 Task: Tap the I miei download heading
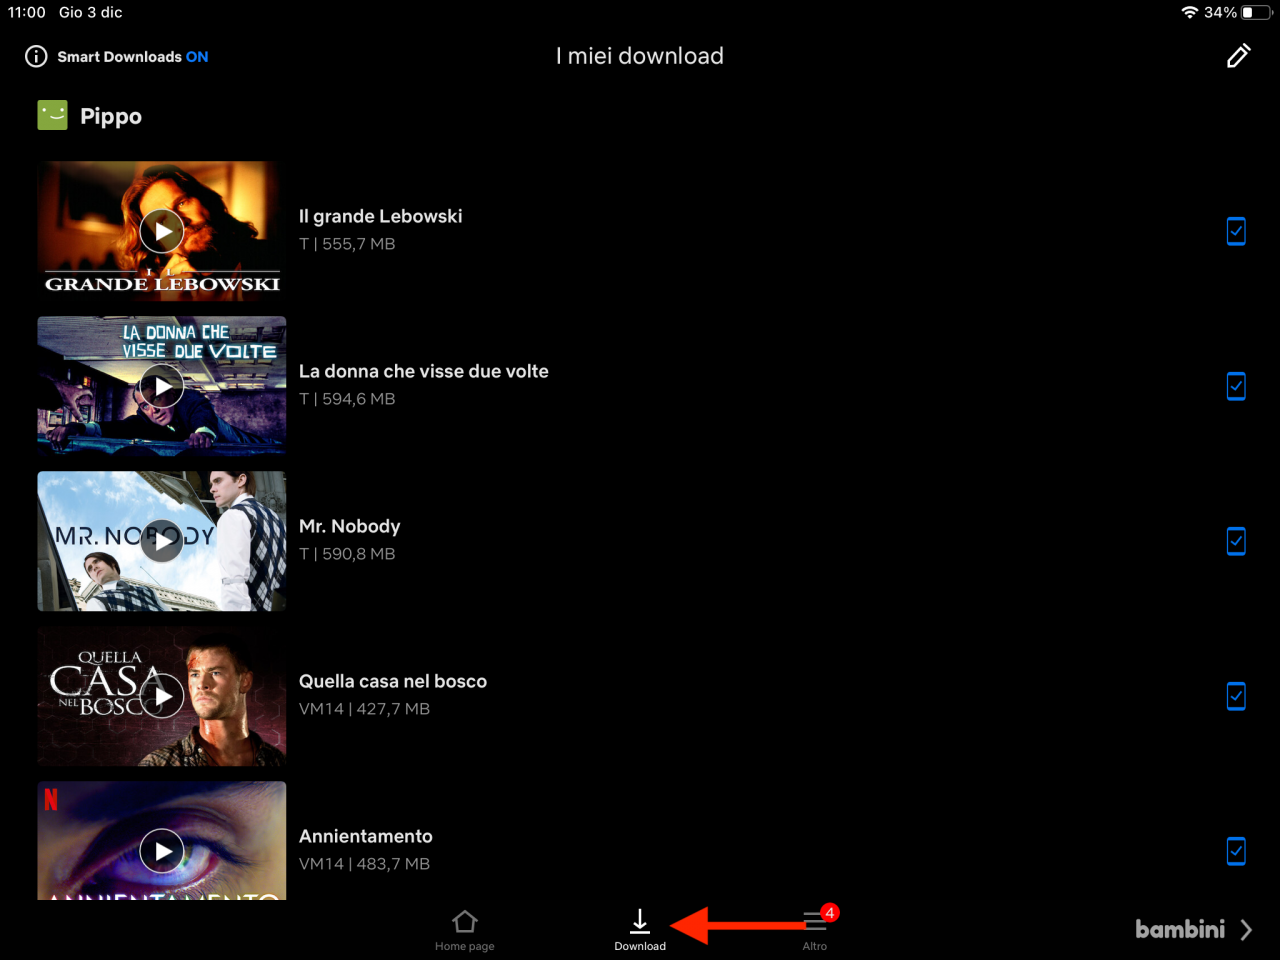[640, 56]
